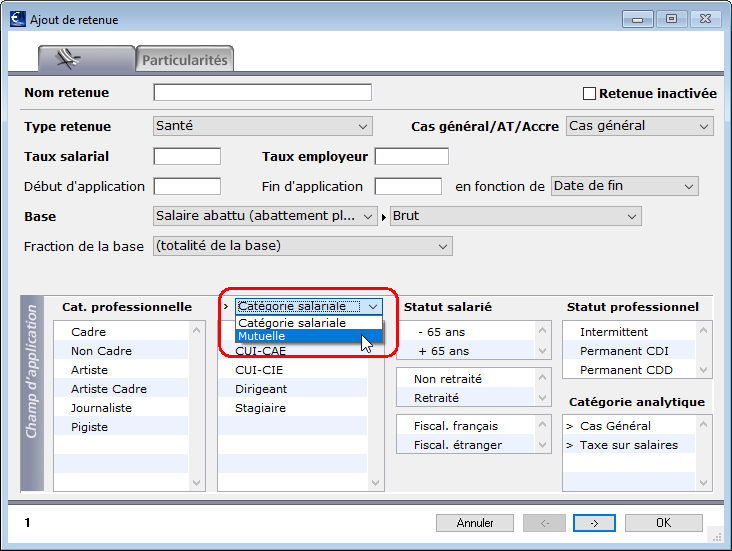
Task: Click the Taux salarial input field
Action: pyautogui.click(x=187, y=156)
